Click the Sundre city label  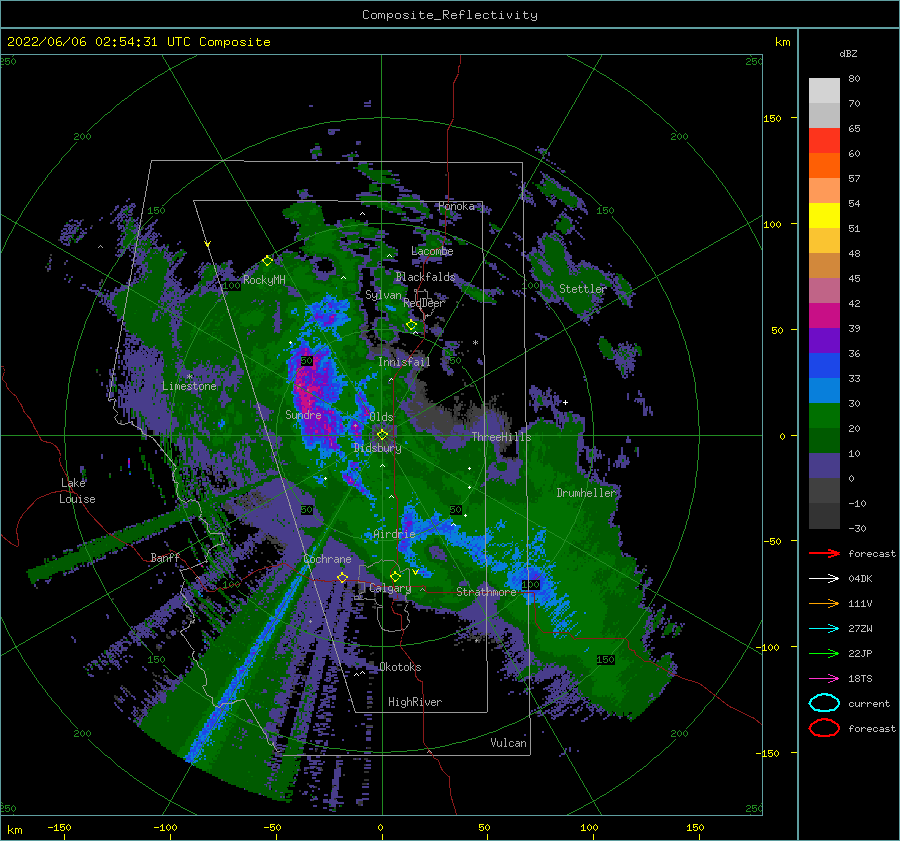pos(303,414)
